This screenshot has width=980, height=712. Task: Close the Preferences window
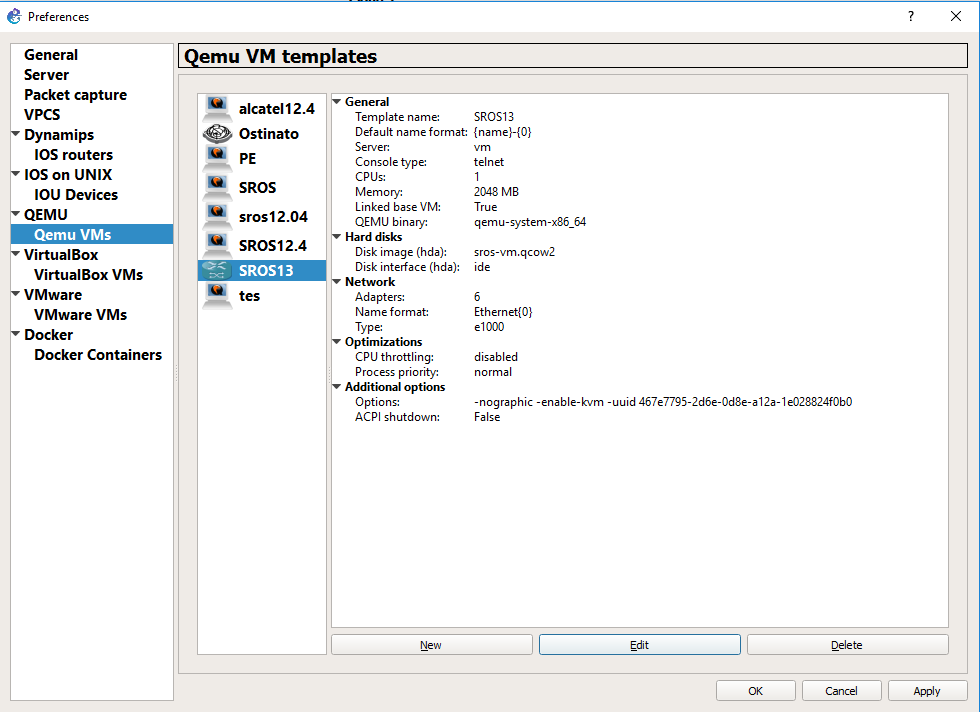coord(956,16)
